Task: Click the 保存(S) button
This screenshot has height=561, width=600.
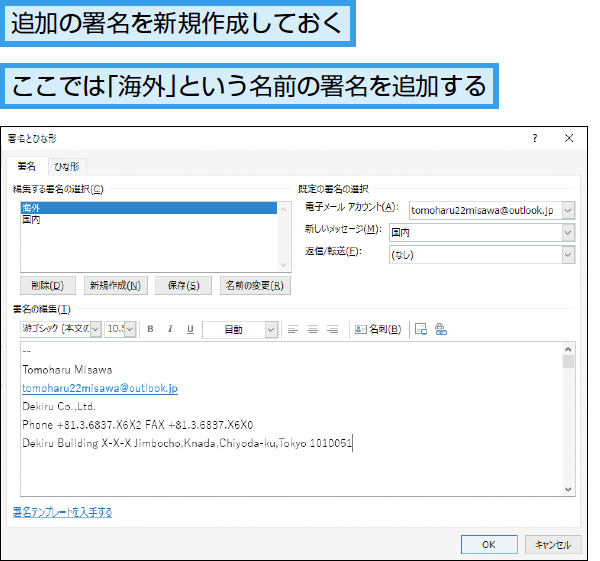Action: pos(184,285)
